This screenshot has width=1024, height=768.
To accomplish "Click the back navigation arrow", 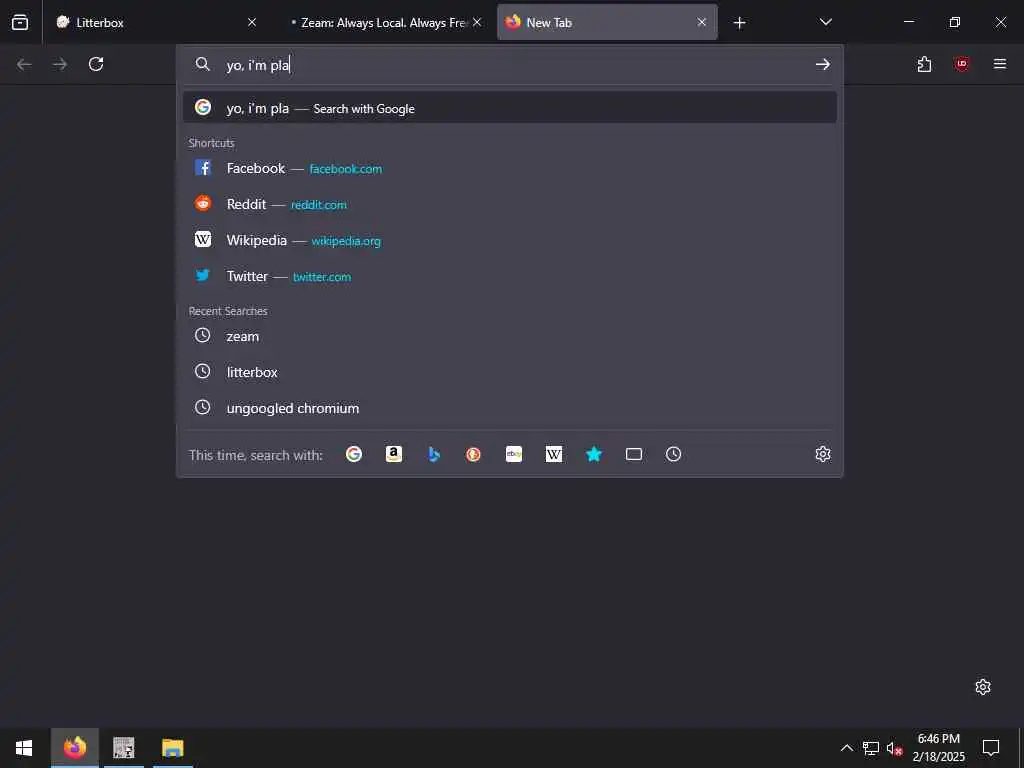I will coord(24,64).
